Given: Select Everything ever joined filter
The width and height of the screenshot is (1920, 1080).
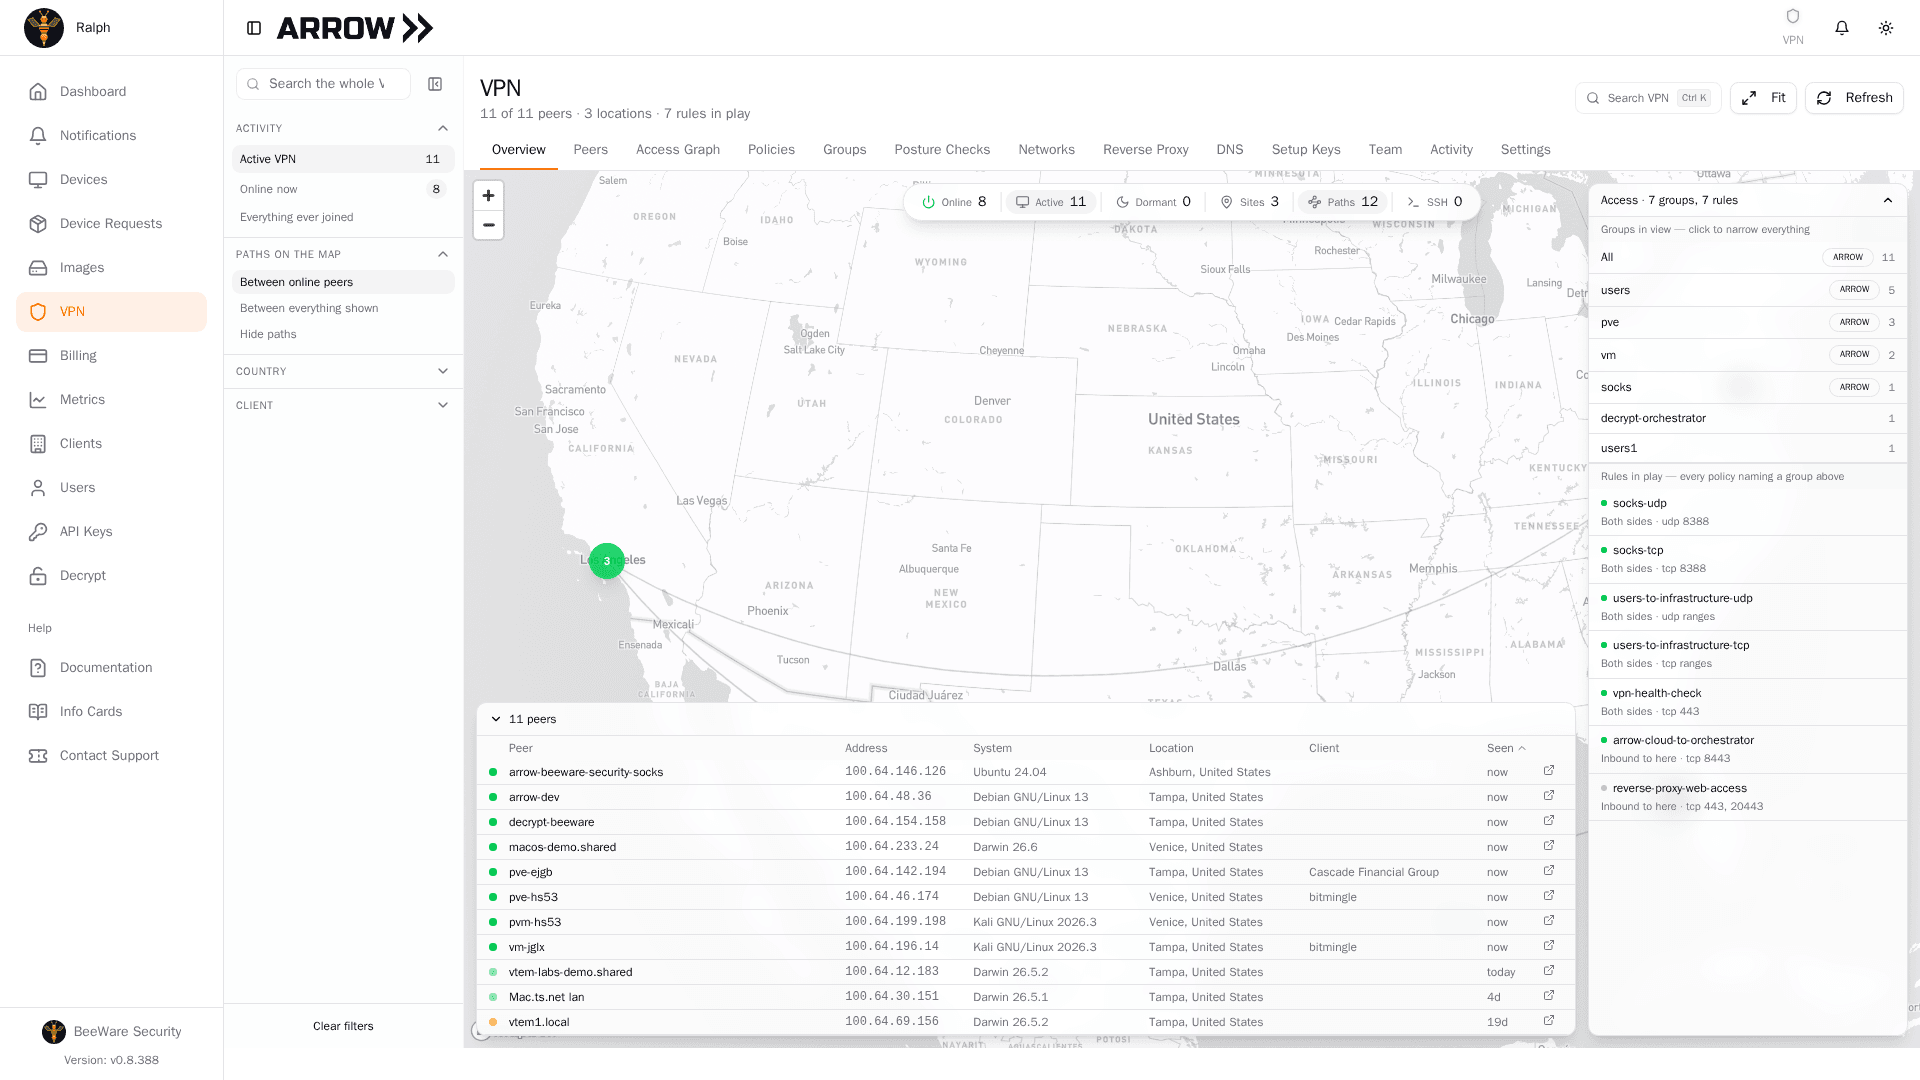Looking at the screenshot, I should click(x=343, y=217).
